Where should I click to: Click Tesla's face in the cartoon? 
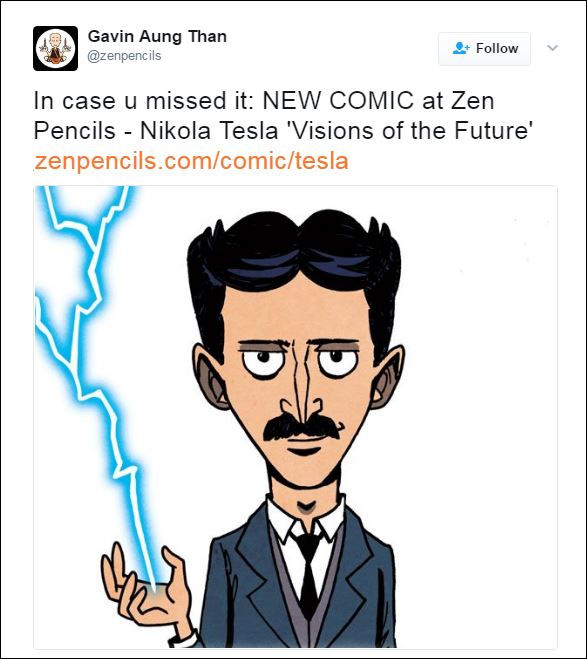pyautogui.click(x=296, y=378)
